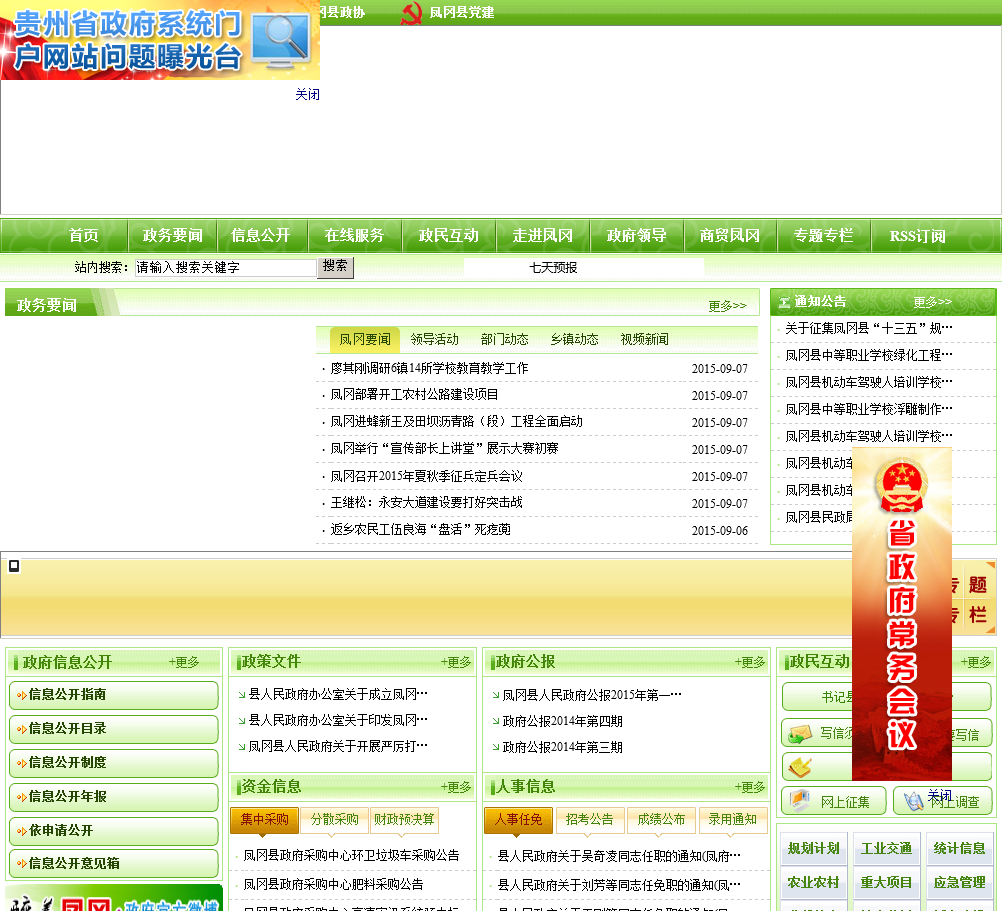1002x911 pixels.
Task: Open the RSS订阅 navigation item
Action: (918, 236)
